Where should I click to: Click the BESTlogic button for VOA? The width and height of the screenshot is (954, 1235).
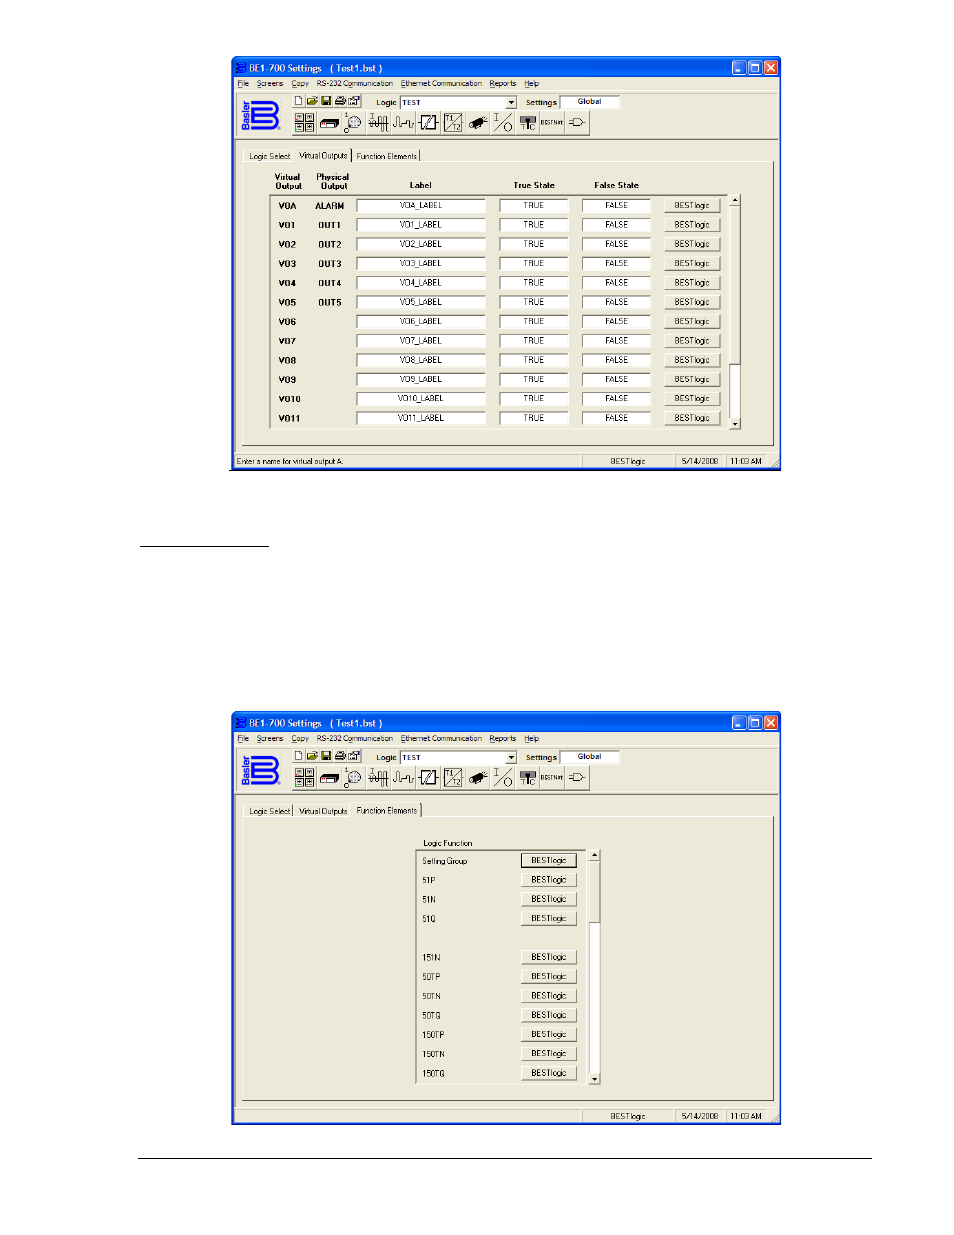click(692, 206)
